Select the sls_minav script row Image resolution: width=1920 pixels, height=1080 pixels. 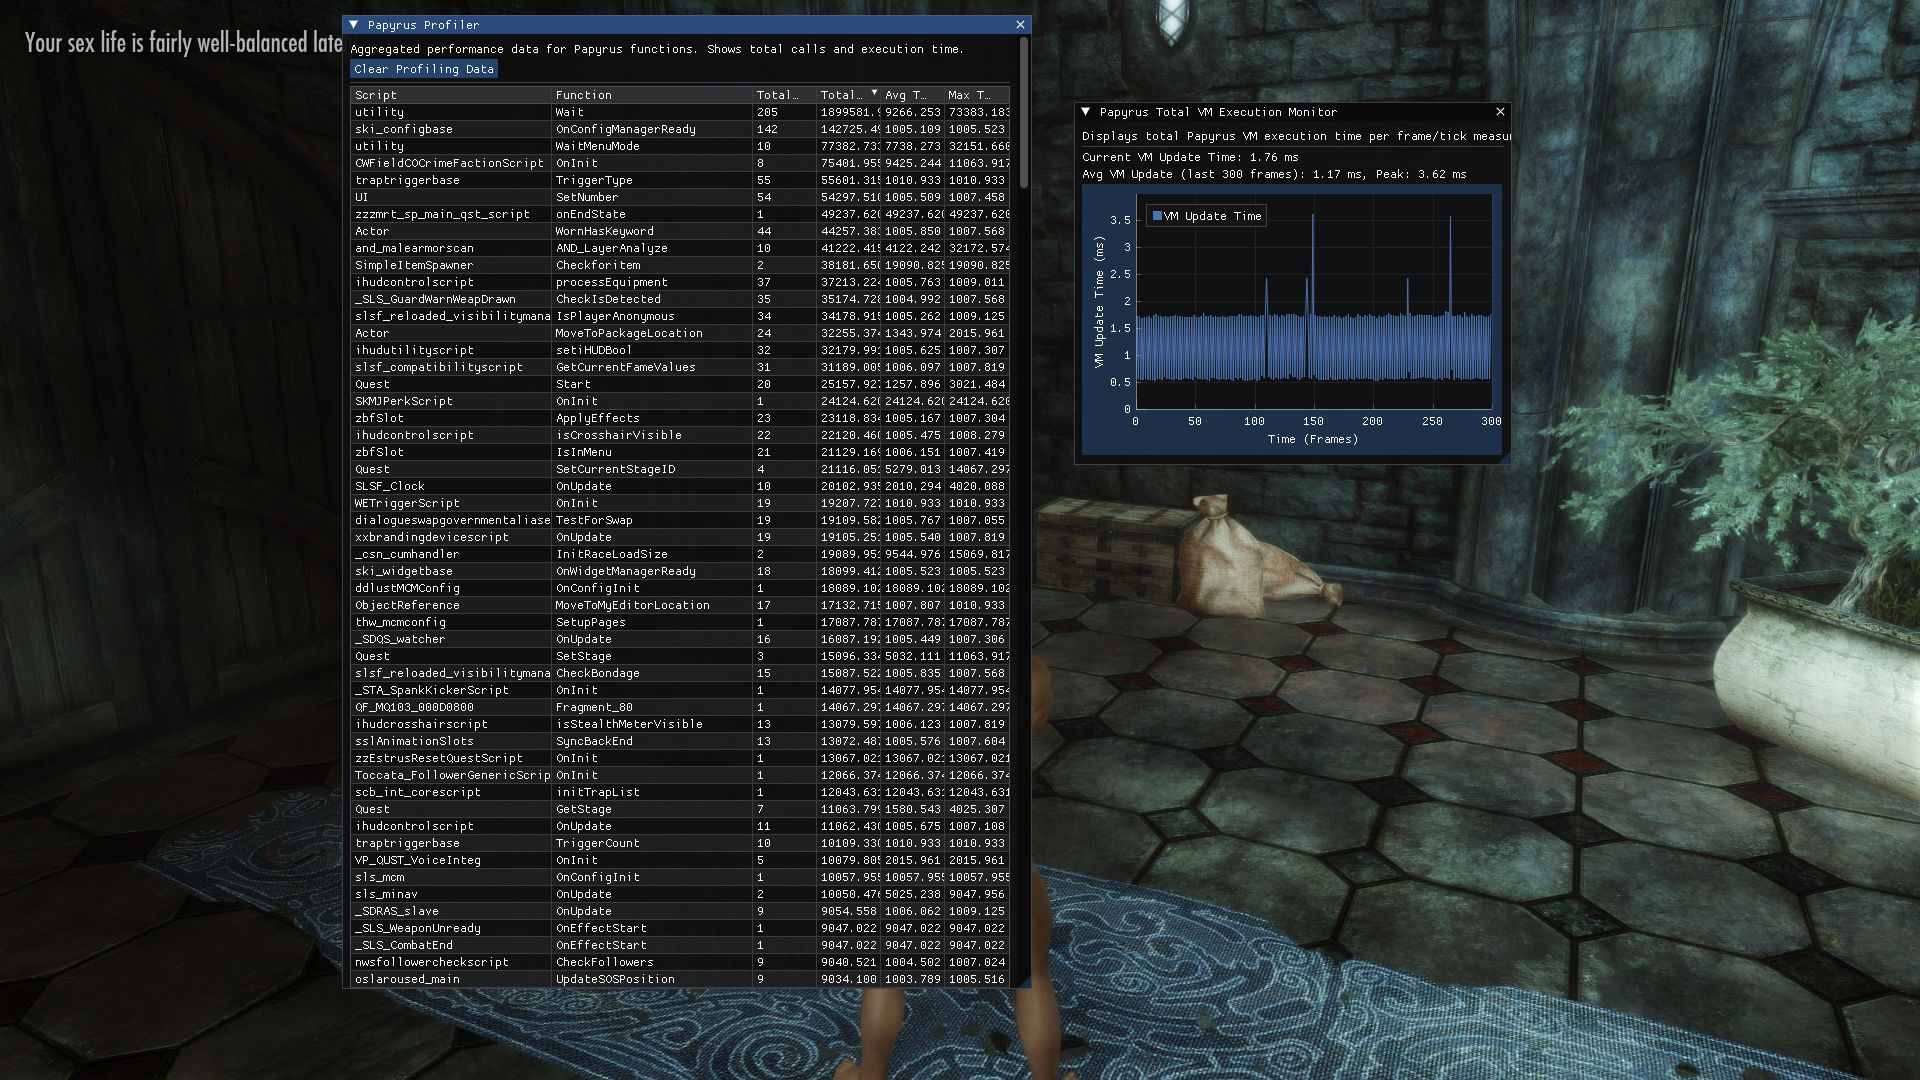click(680, 894)
